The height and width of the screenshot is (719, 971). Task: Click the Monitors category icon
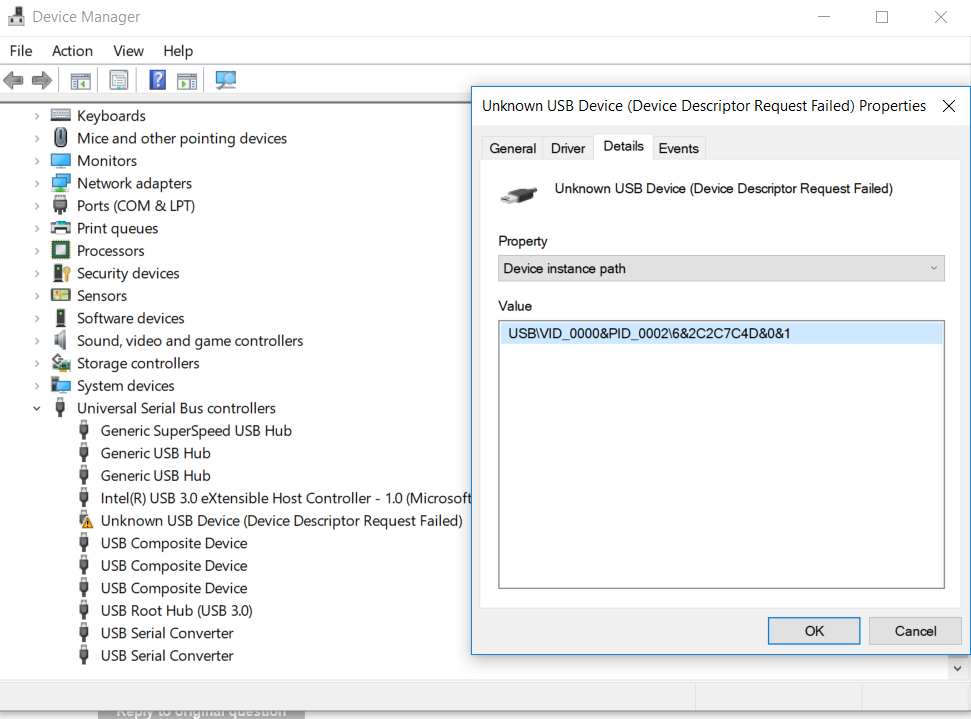61,160
